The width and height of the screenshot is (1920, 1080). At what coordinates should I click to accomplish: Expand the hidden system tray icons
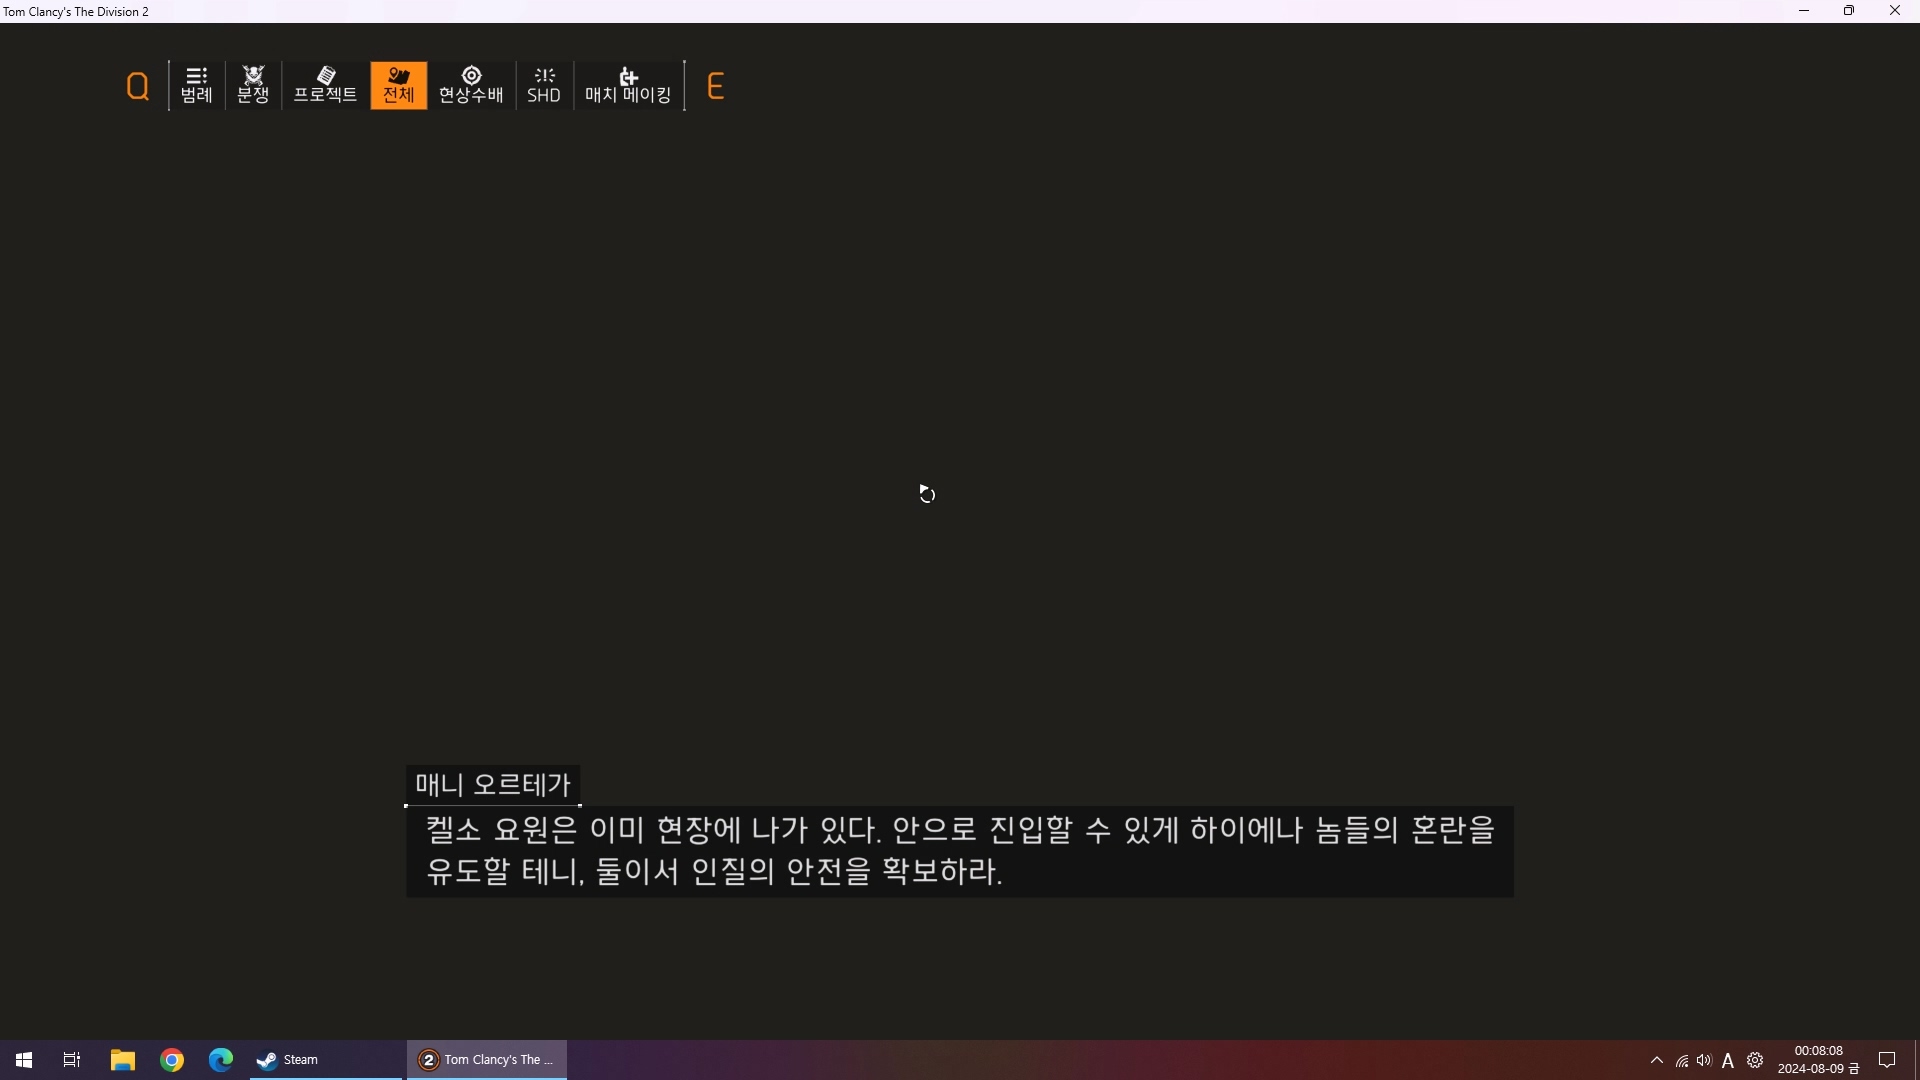1656,1060
